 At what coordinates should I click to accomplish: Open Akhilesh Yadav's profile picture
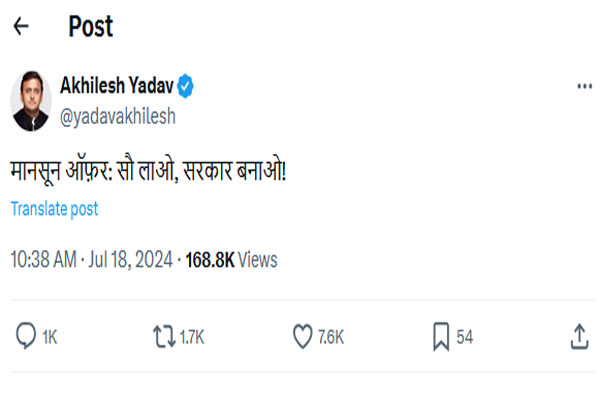tap(33, 100)
